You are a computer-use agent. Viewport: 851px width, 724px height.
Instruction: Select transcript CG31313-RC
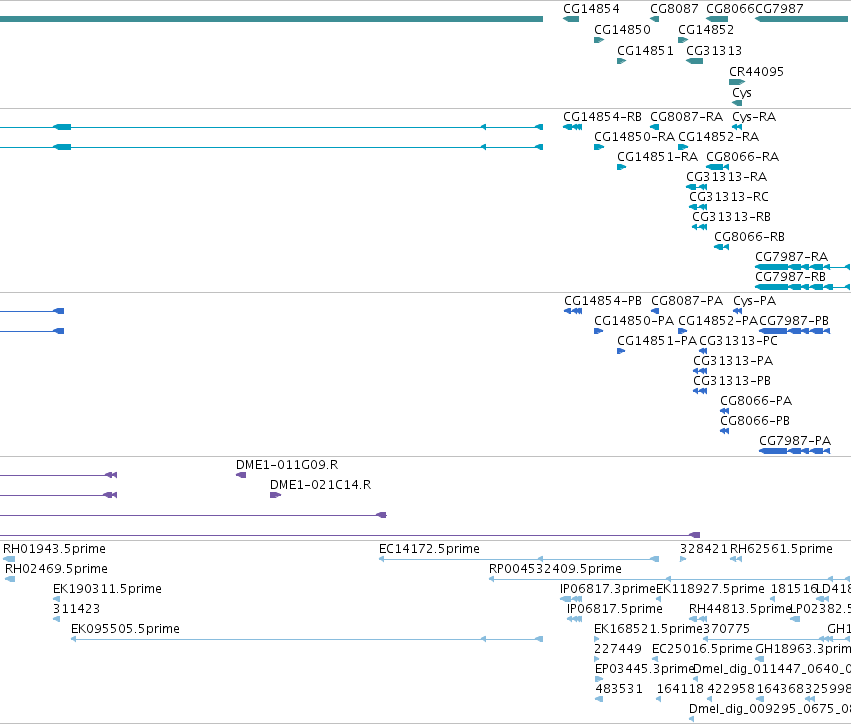point(729,197)
